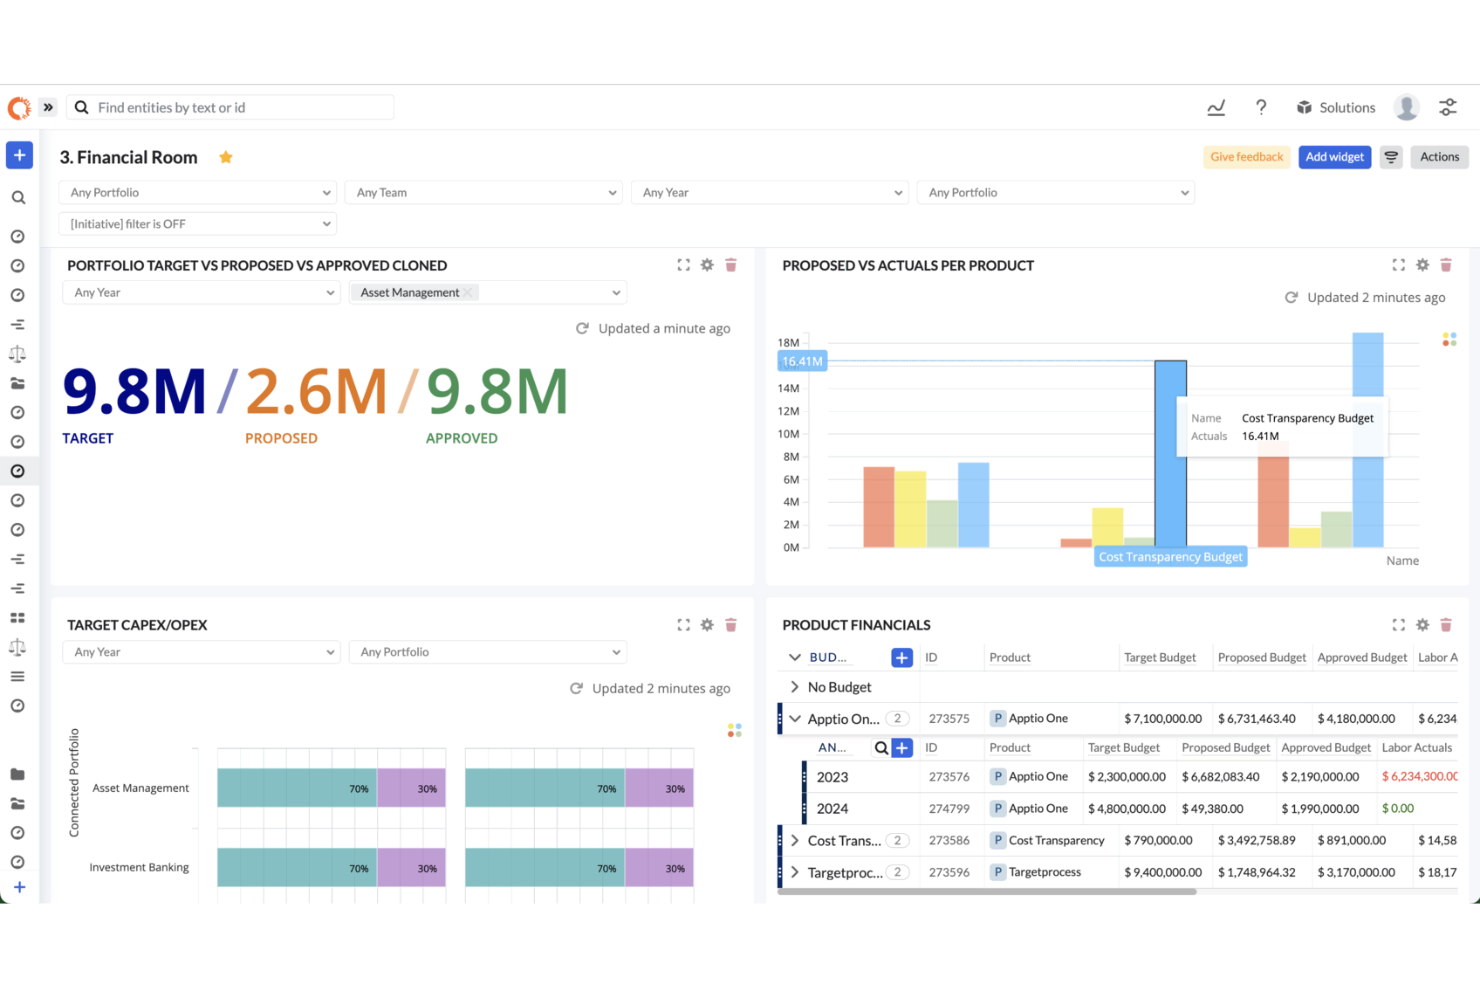Click the Find entities by text or id field
Viewport: 1480px width, 987px height.
click(230, 107)
